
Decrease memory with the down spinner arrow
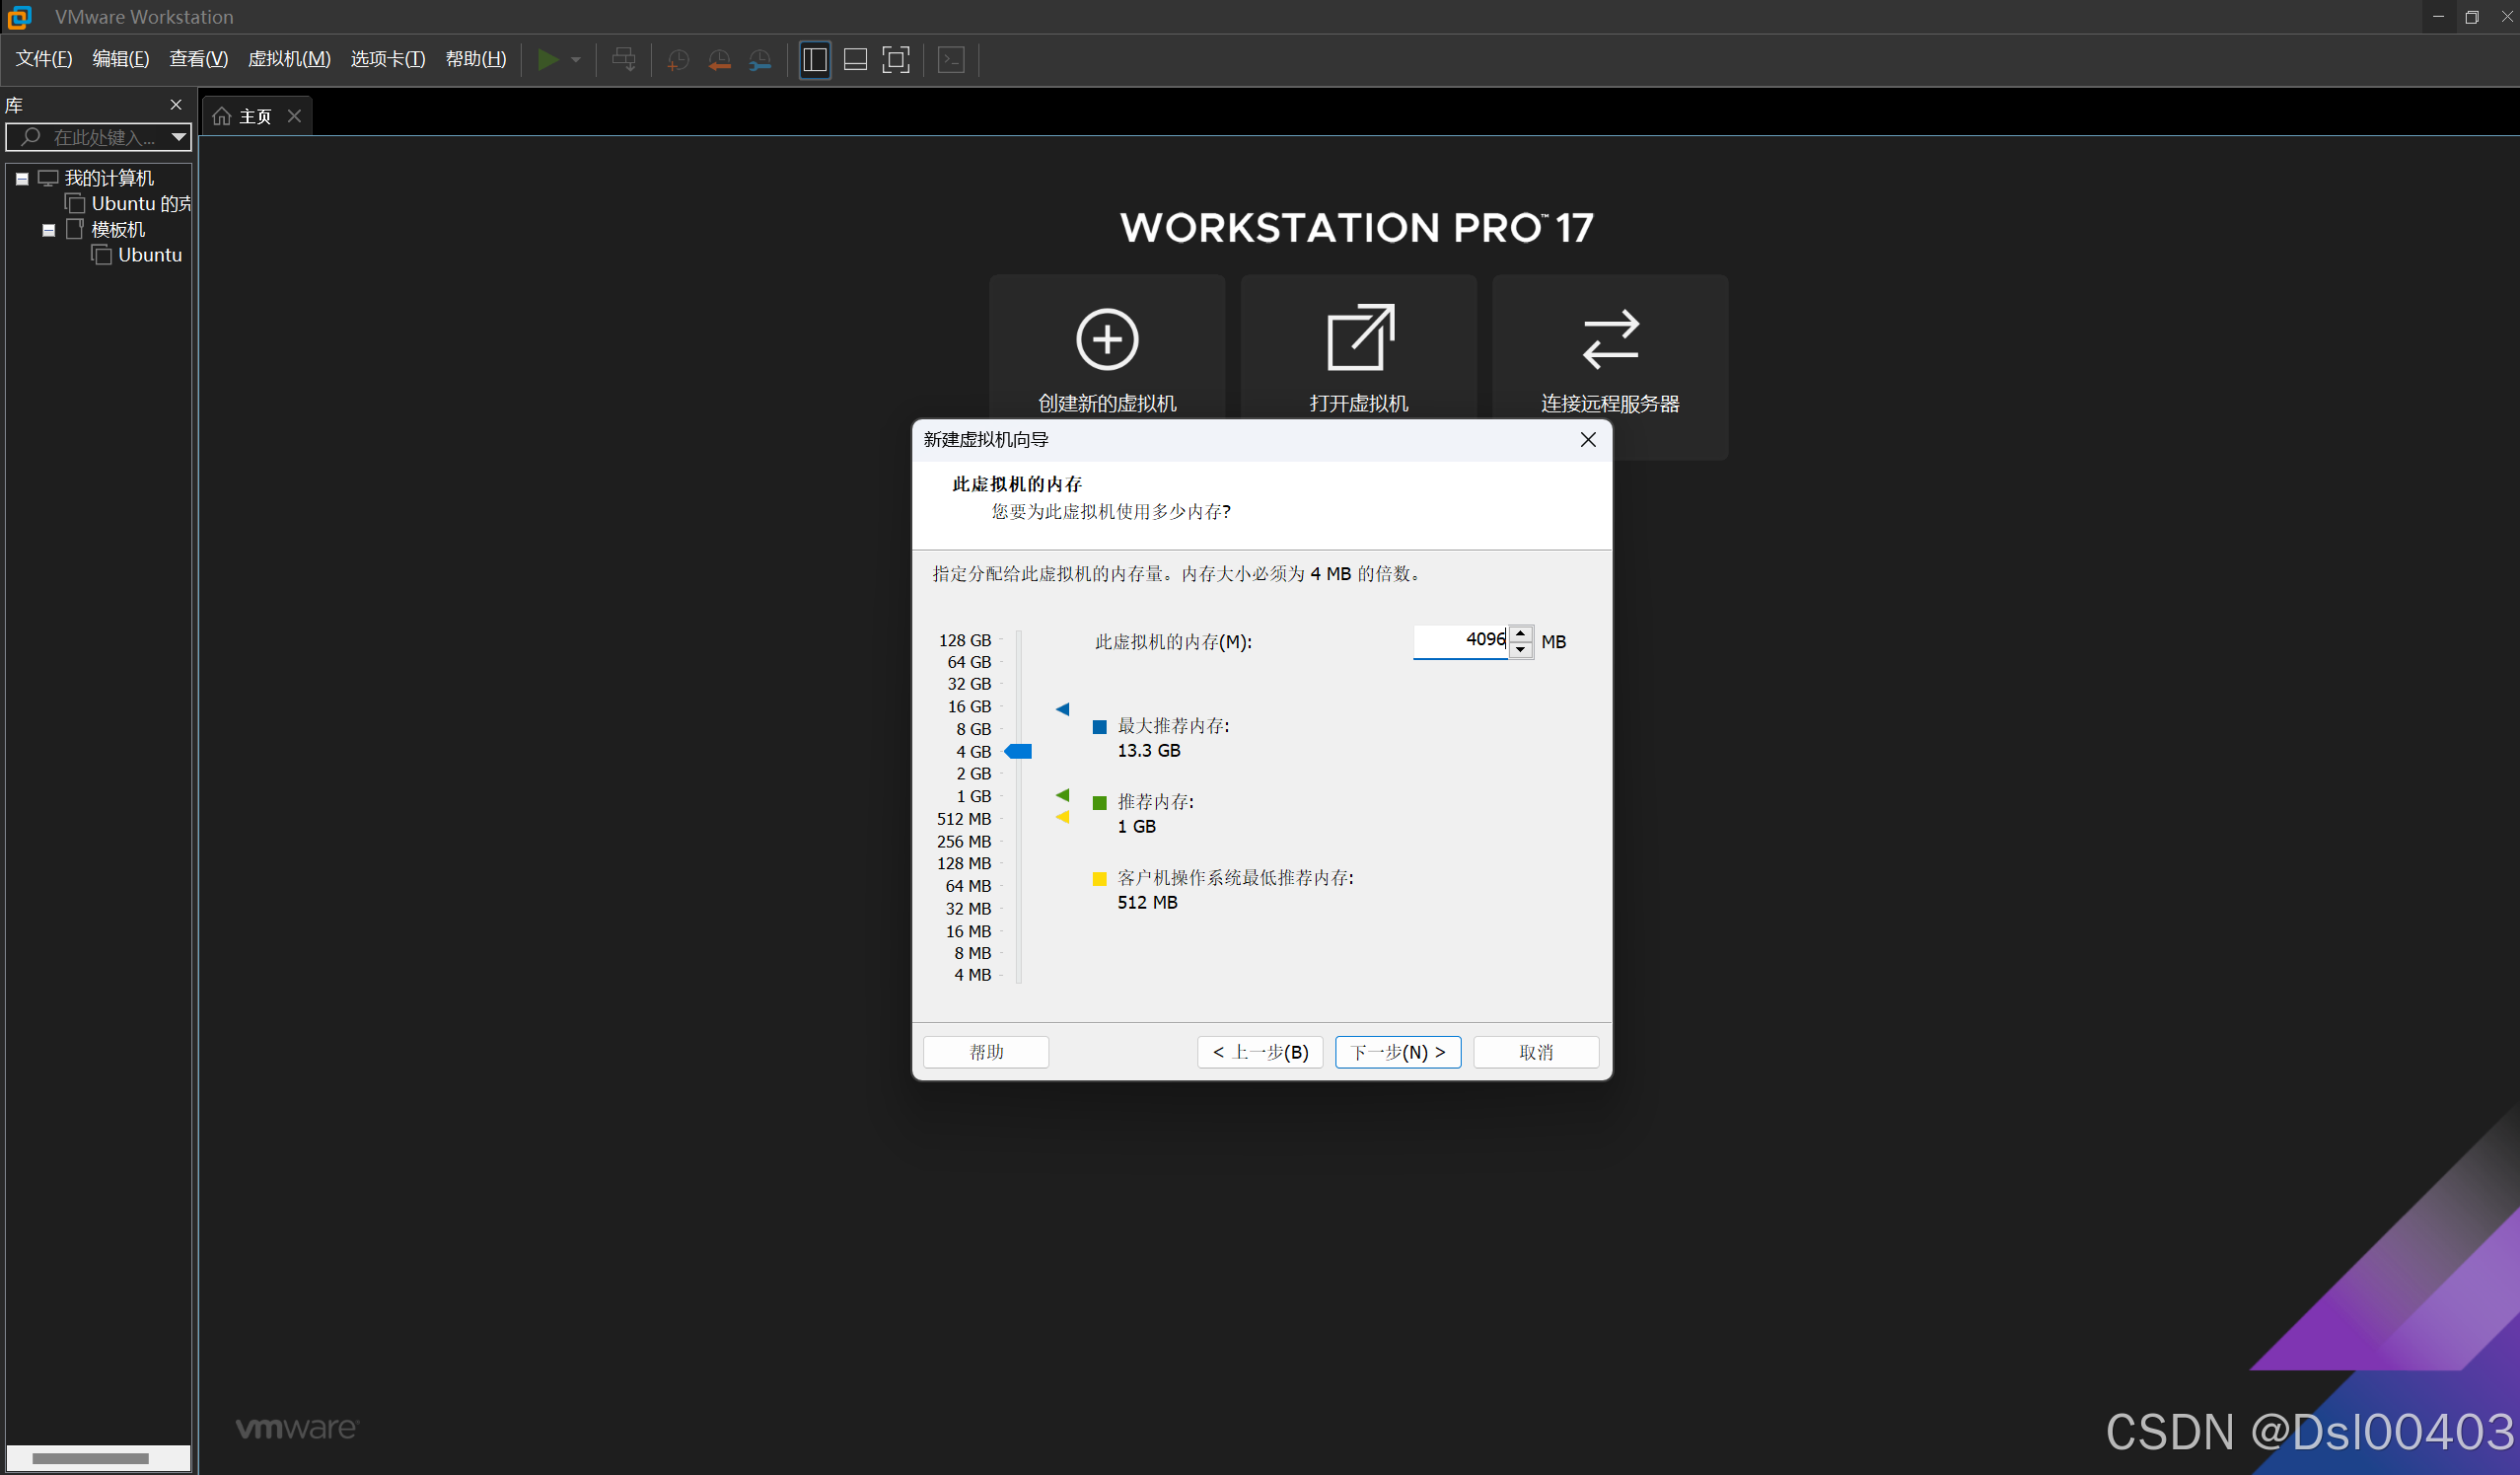point(1521,650)
